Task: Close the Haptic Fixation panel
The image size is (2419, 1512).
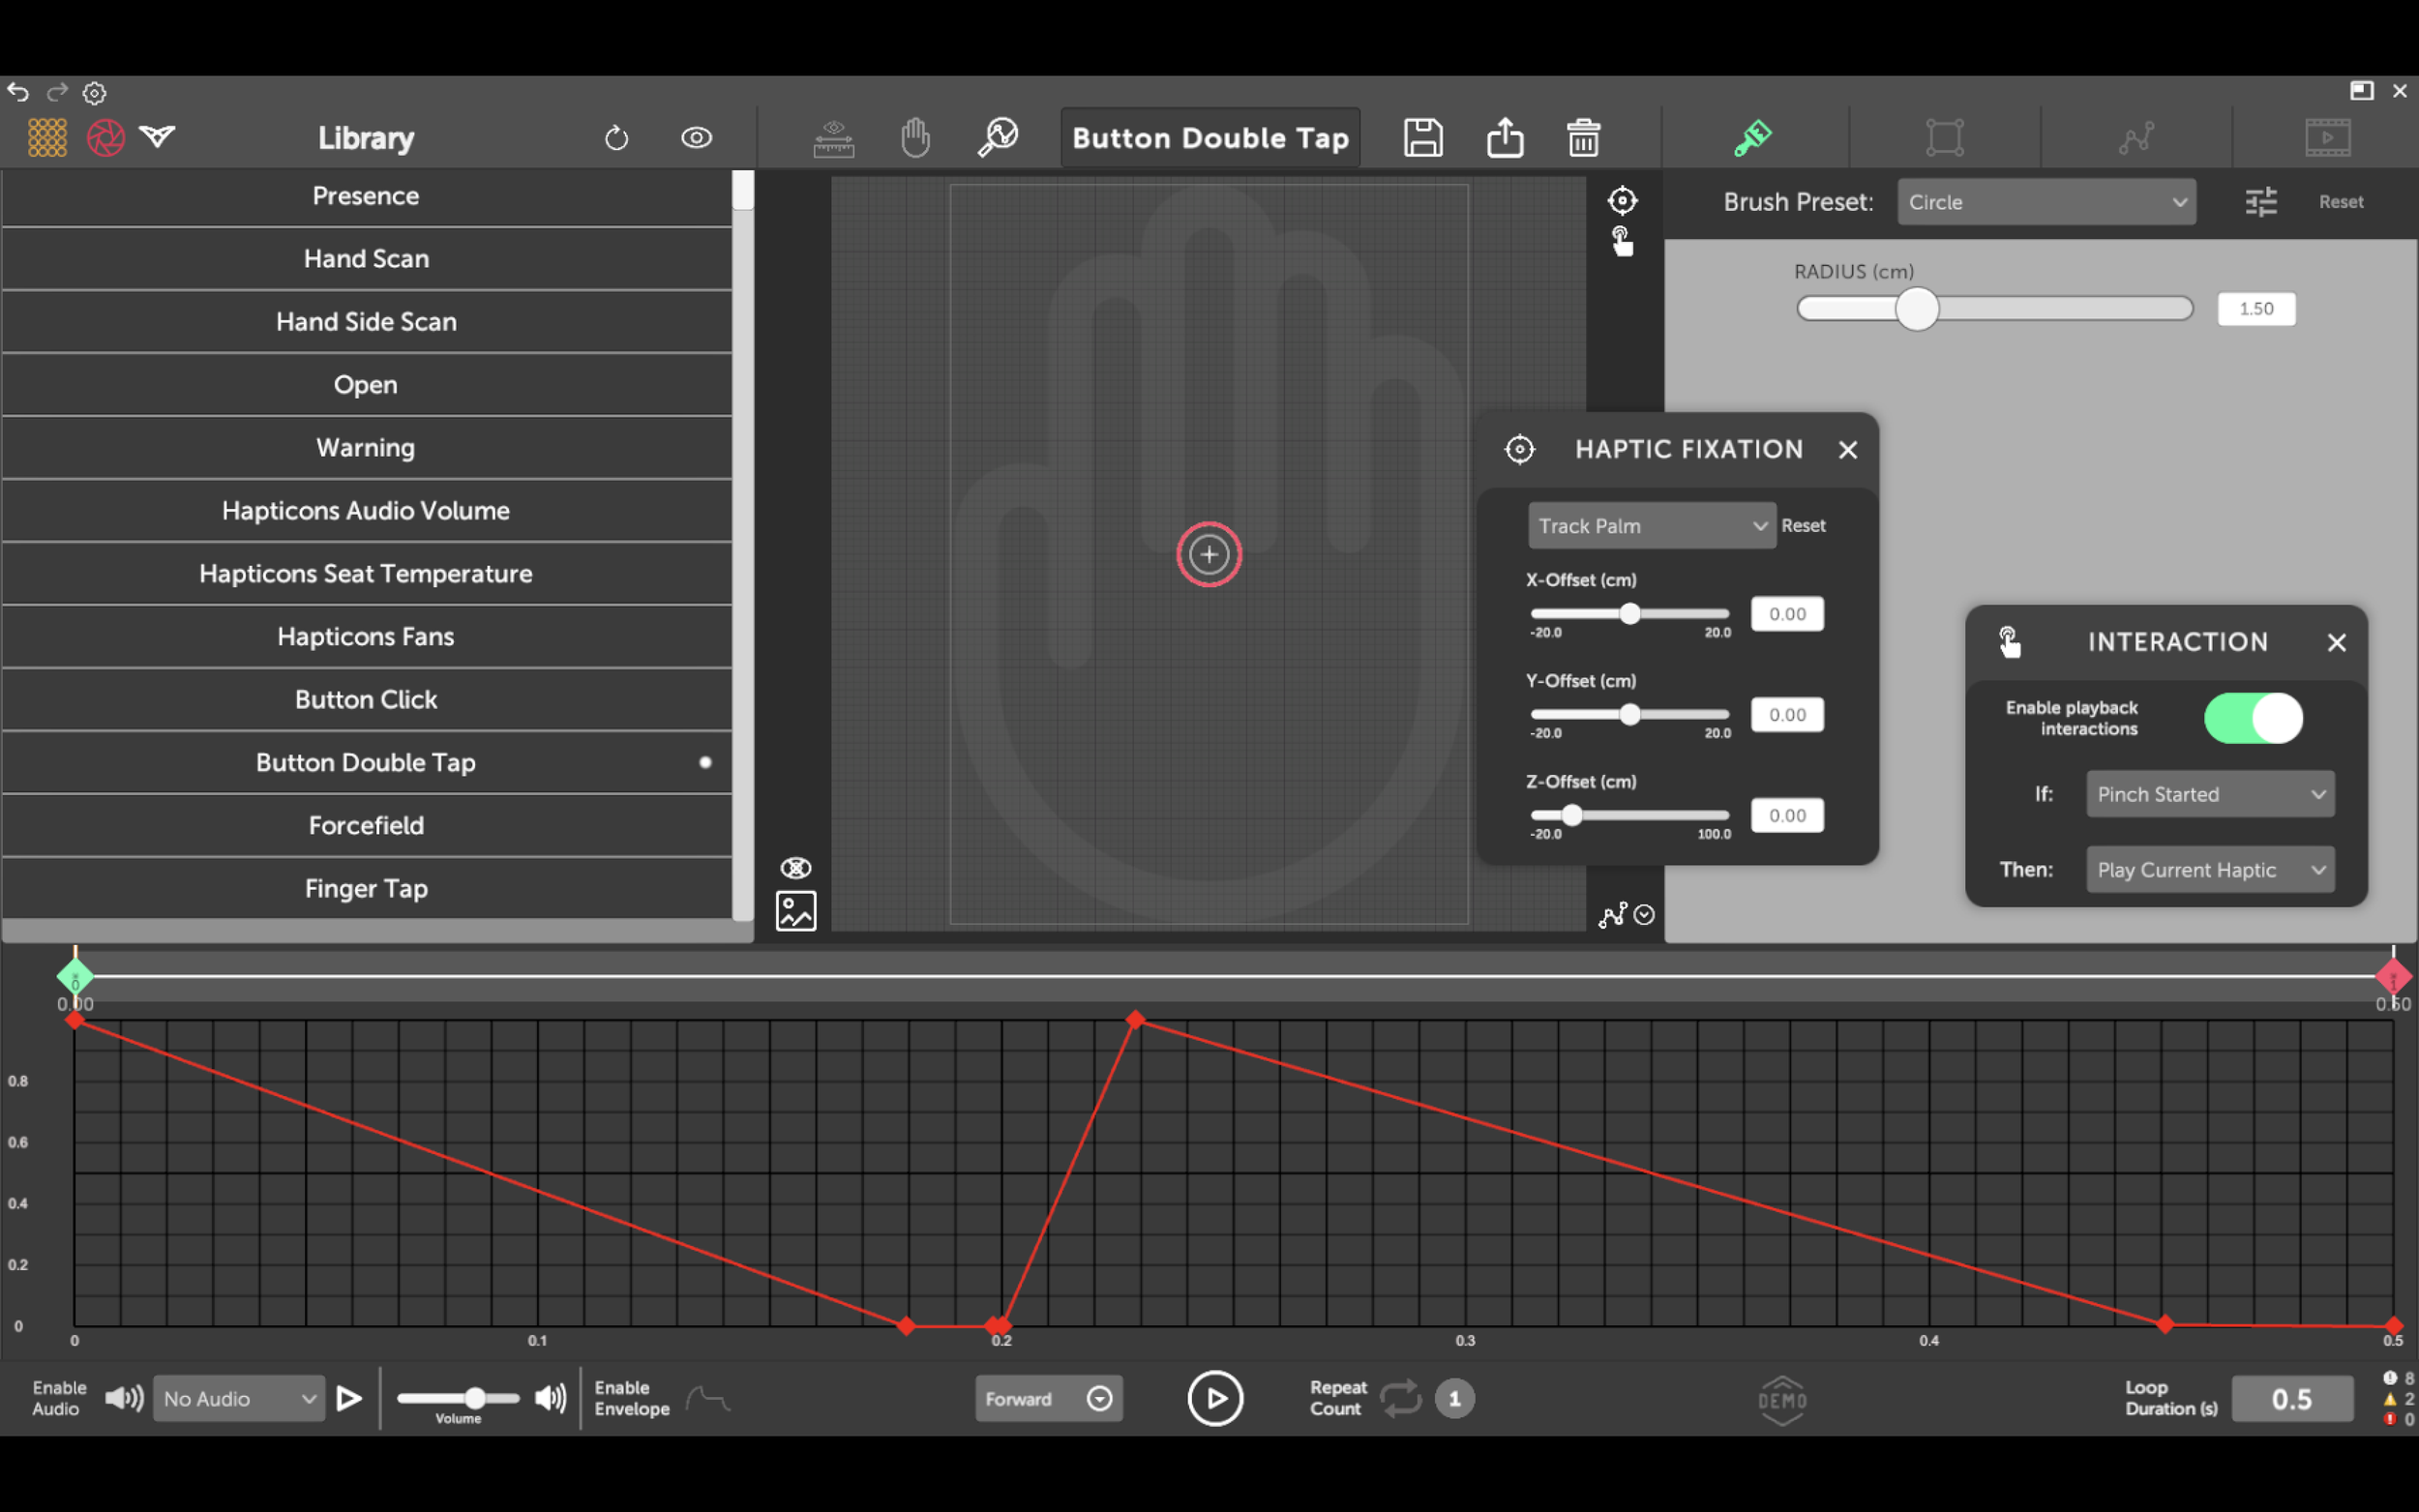Action: 1848,450
